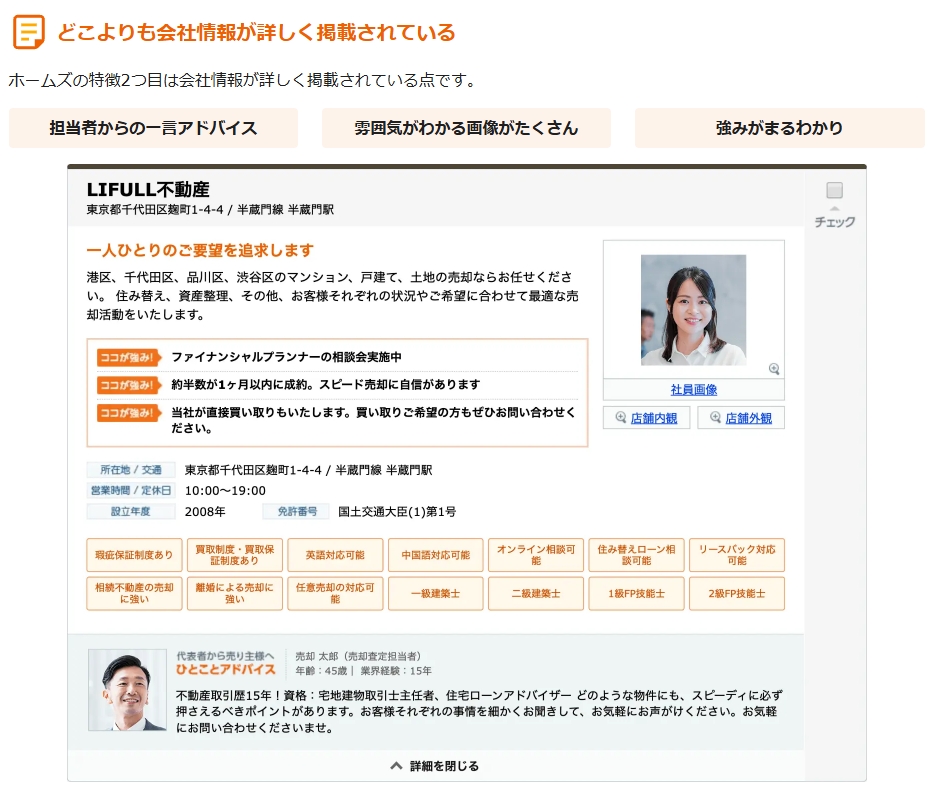Click ココが強み badge for ファイナンシャルプランナー
This screenshot has height=795, width=940.
pos(129,357)
